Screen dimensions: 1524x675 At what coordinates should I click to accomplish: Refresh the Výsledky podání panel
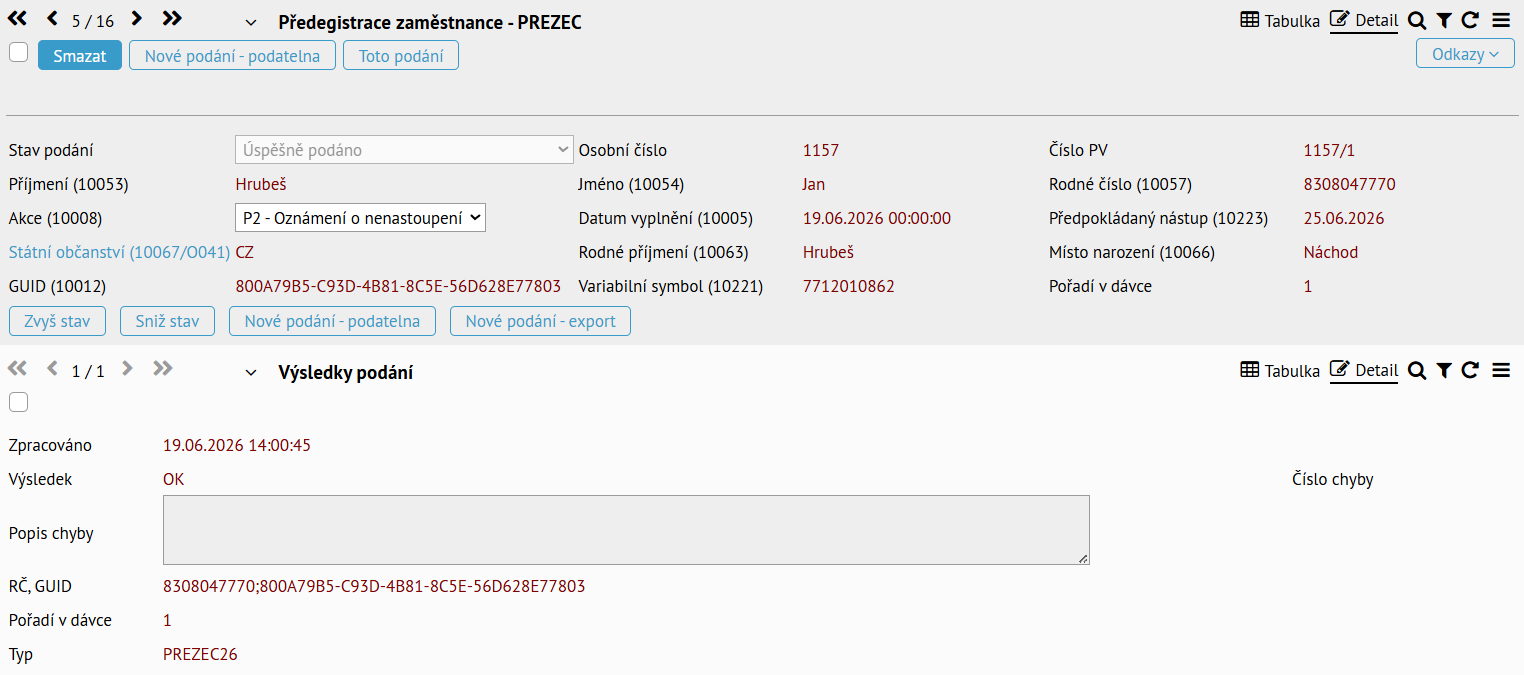(x=1470, y=371)
